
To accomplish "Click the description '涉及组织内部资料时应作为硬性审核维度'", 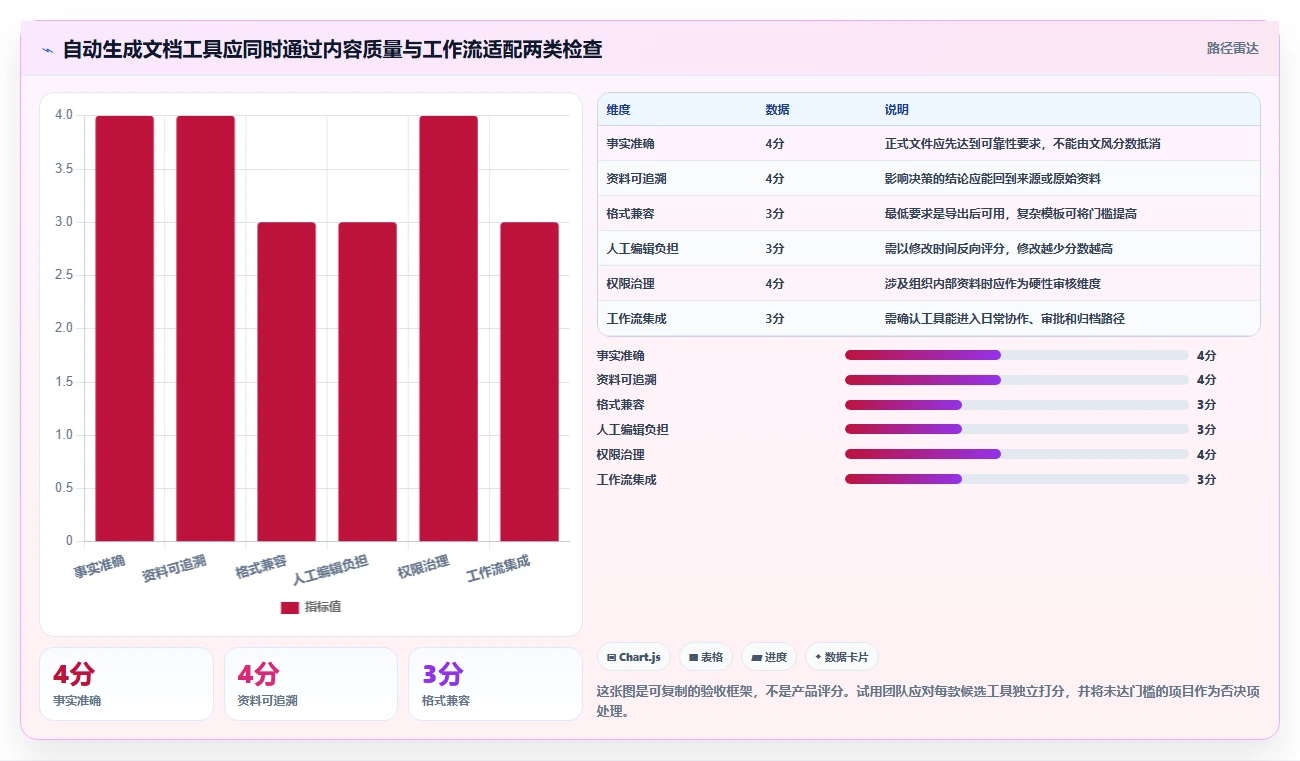I will (992, 284).
